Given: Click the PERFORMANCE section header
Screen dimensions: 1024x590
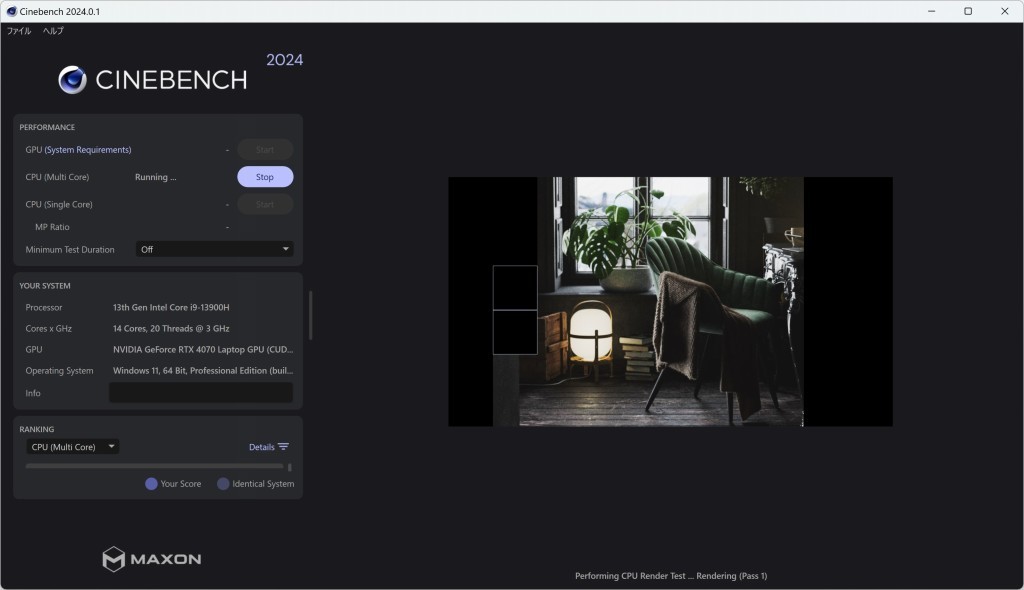Looking at the screenshot, I should point(47,127).
